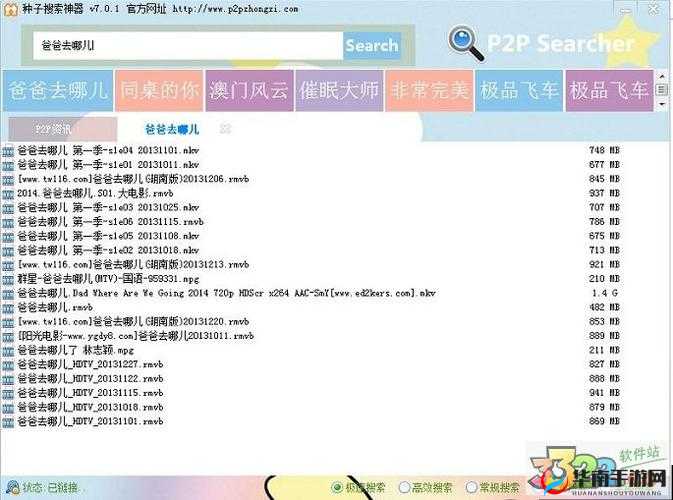
Task: Click video icon of 群星 MTV 国语 mpg row
Action: [8, 279]
